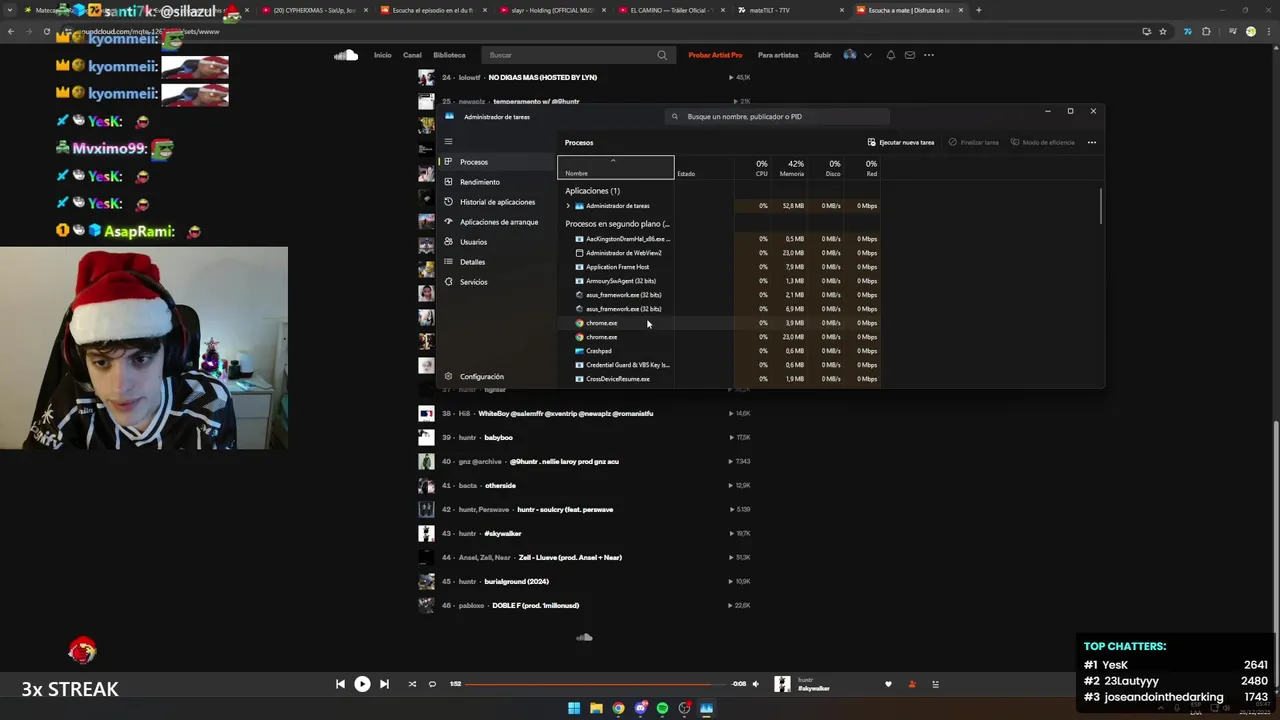Click Probar Artist Pro link
Image resolution: width=1280 pixels, height=720 pixels.
[x=715, y=55]
